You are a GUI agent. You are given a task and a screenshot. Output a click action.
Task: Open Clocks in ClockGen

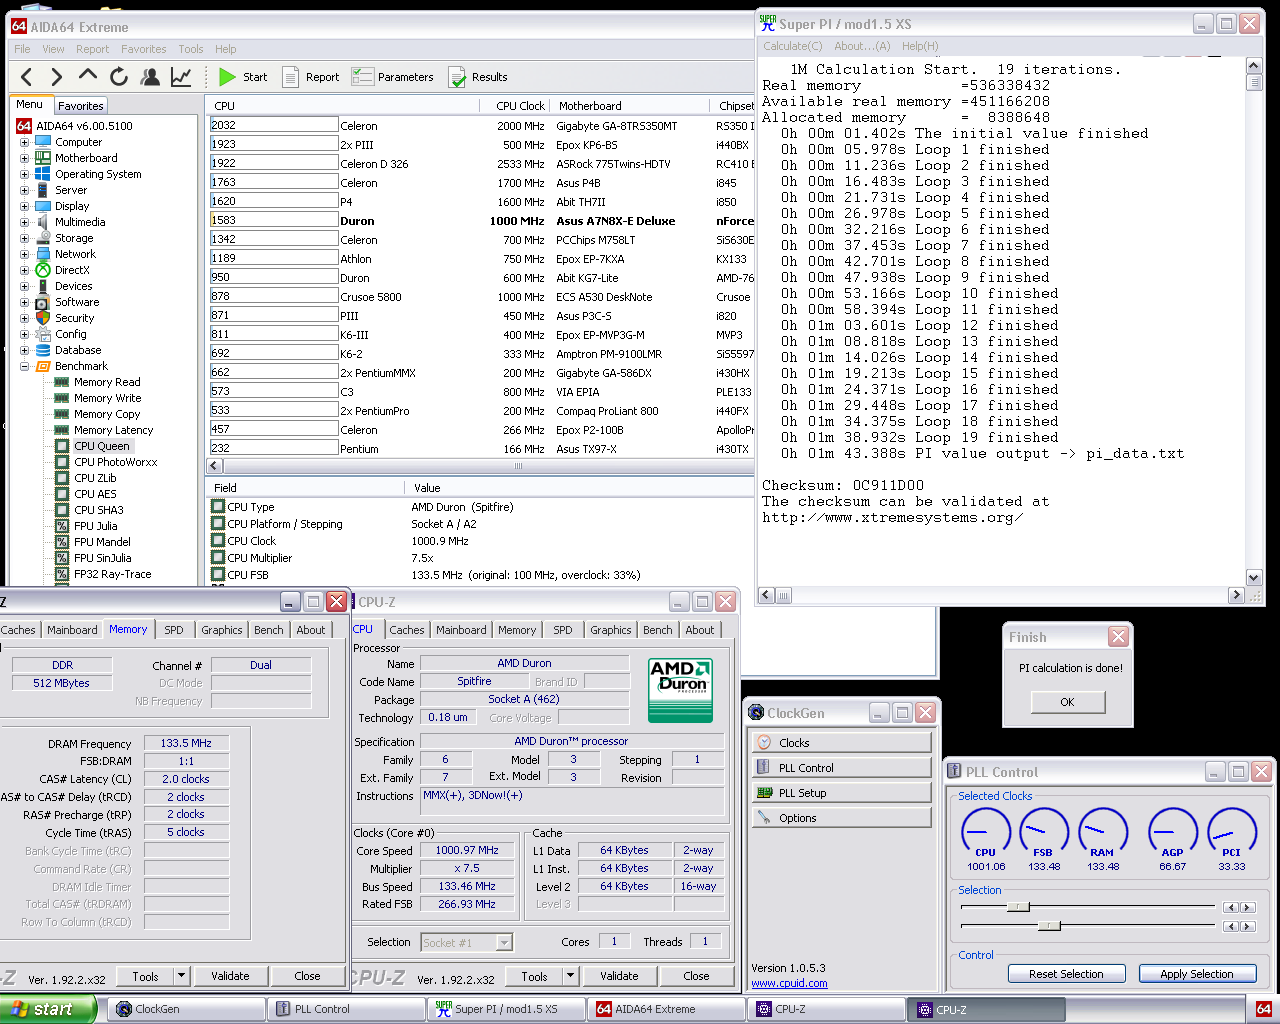[x=841, y=743]
